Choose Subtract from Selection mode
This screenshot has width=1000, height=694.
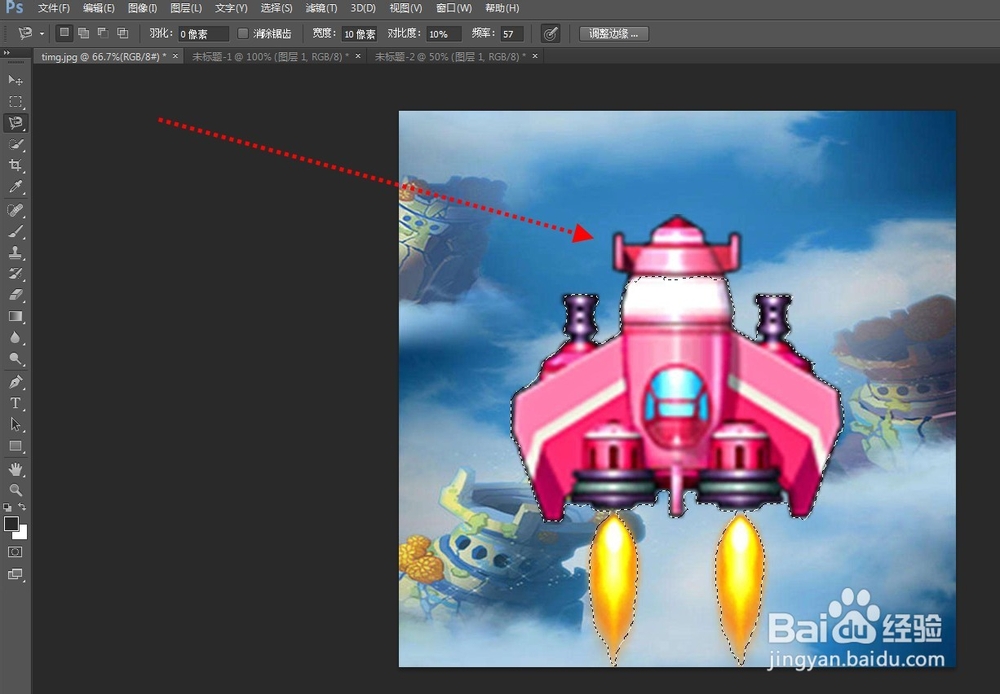point(103,33)
